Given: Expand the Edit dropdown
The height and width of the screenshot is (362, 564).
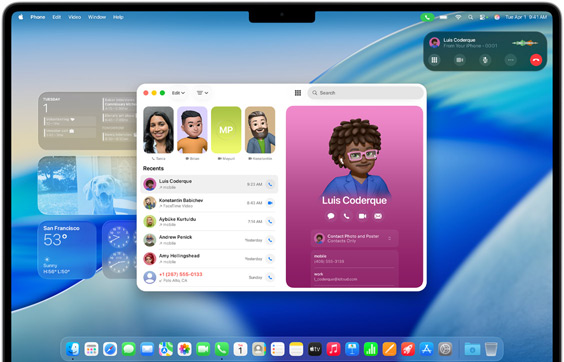Looking at the screenshot, I should tap(178, 93).
